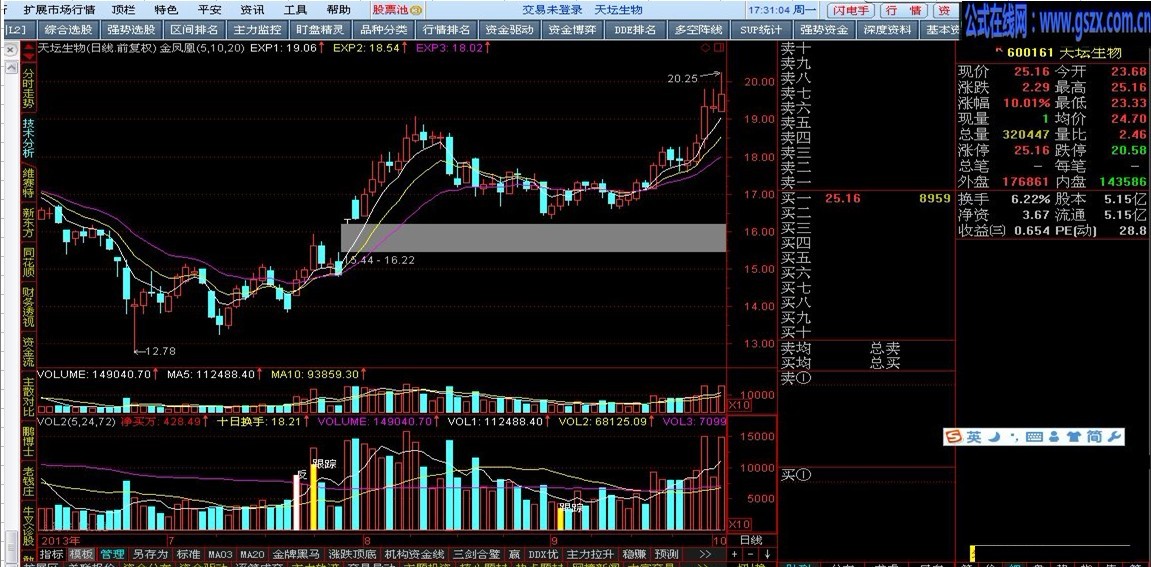Open the 平安 menu
This screenshot has height=567, width=1151.
209,10
